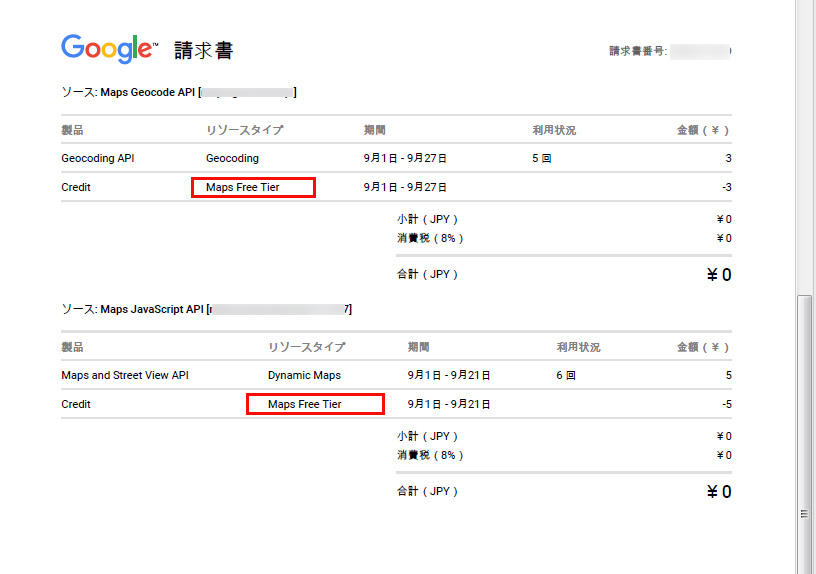The width and height of the screenshot is (816, 574).
Task: Select the Geocoding API product cell
Action: click(98, 158)
